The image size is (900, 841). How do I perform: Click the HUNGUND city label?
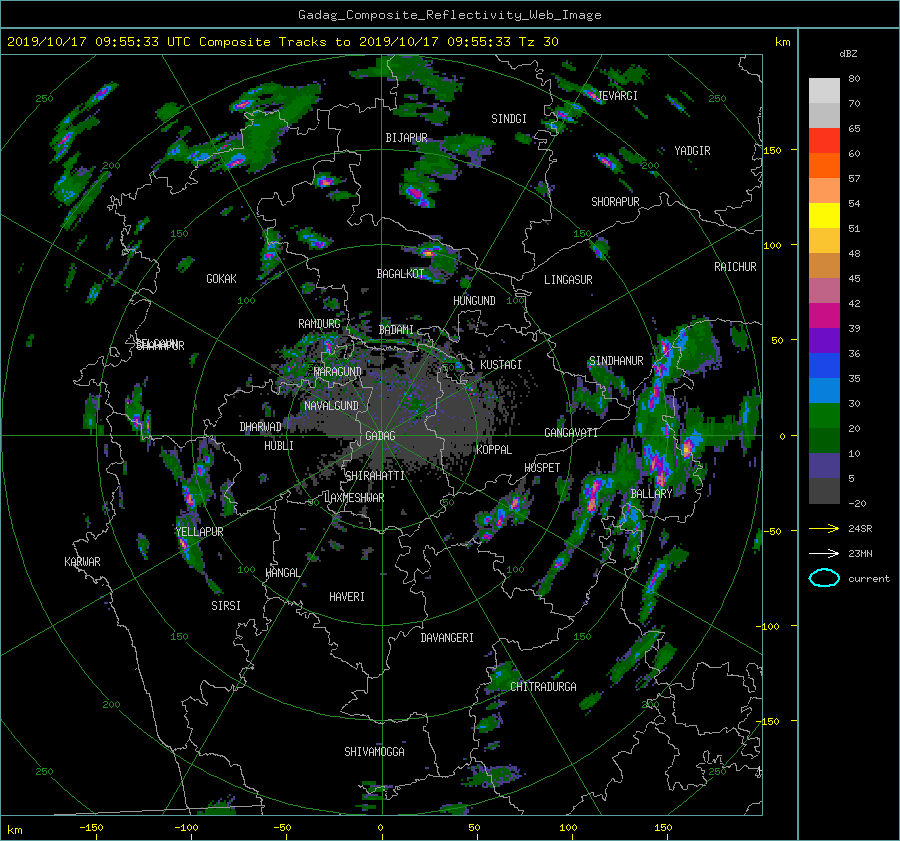coord(474,301)
